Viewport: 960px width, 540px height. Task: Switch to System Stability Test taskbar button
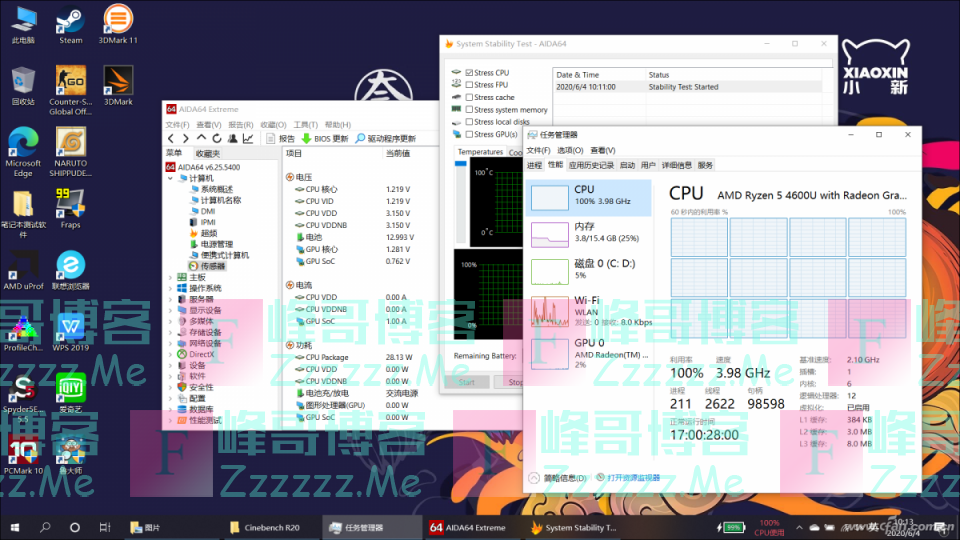point(574,527)
